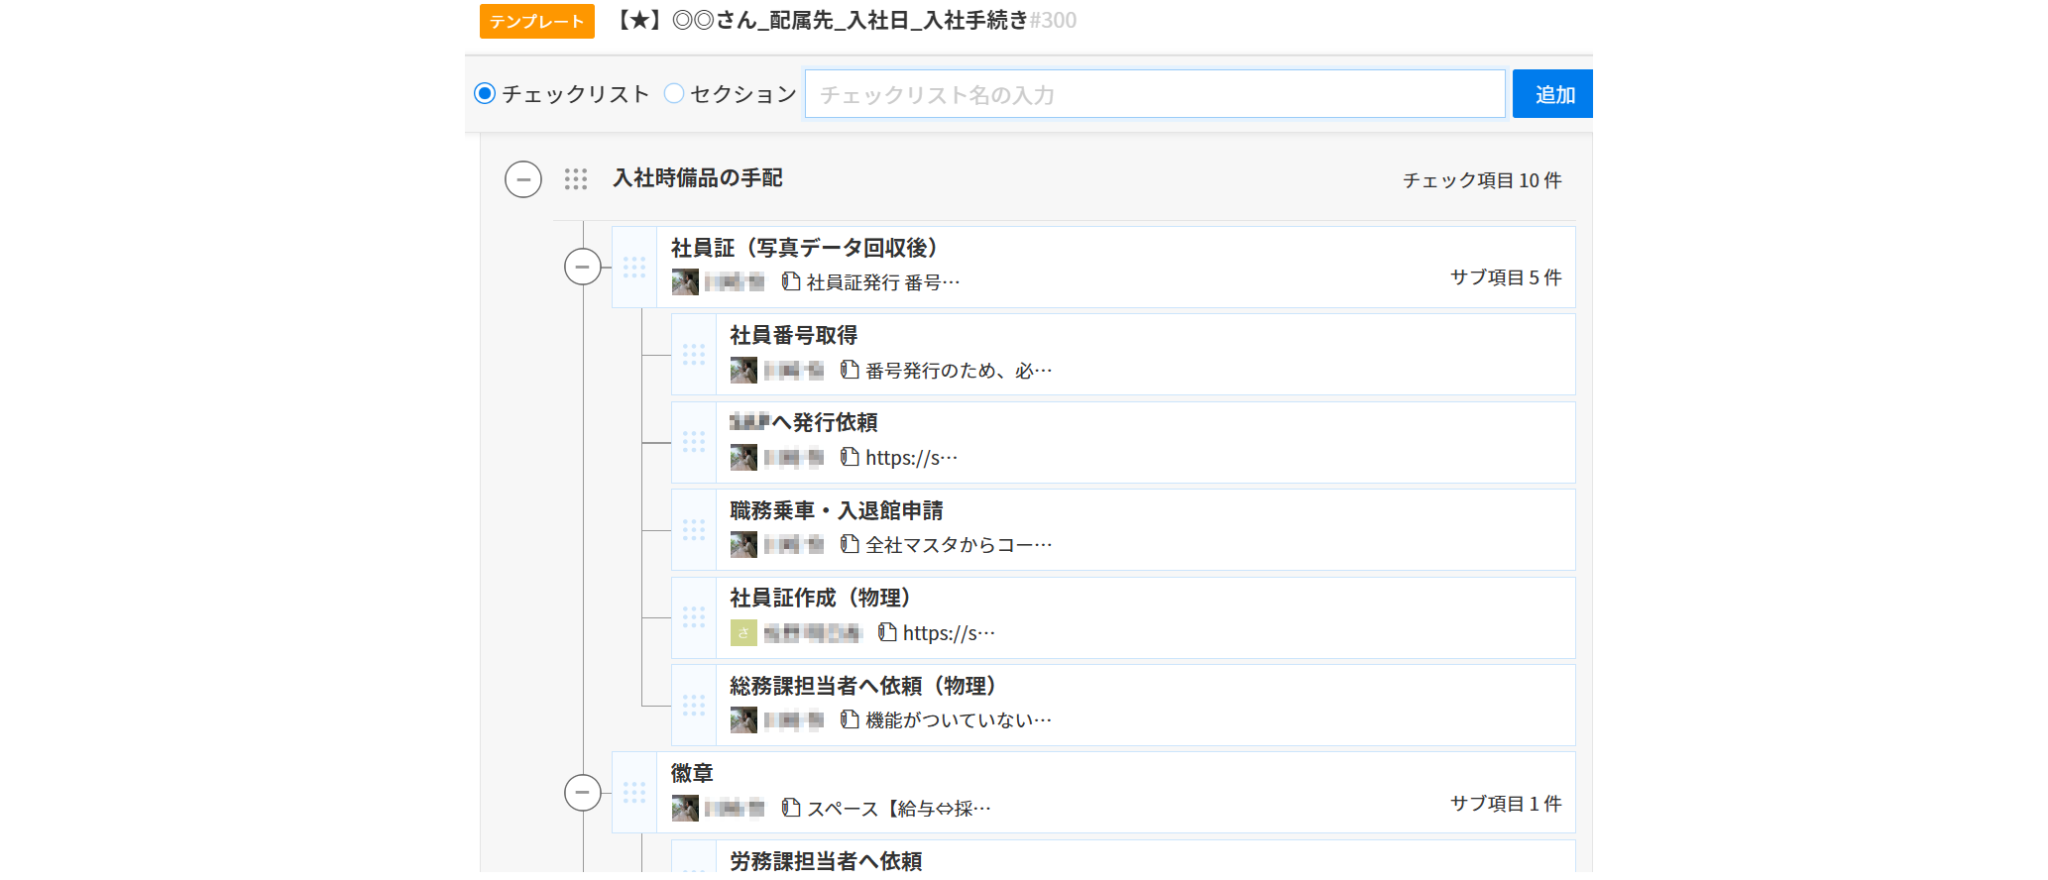Select the セクション radio button

click(x=674, y=94)
